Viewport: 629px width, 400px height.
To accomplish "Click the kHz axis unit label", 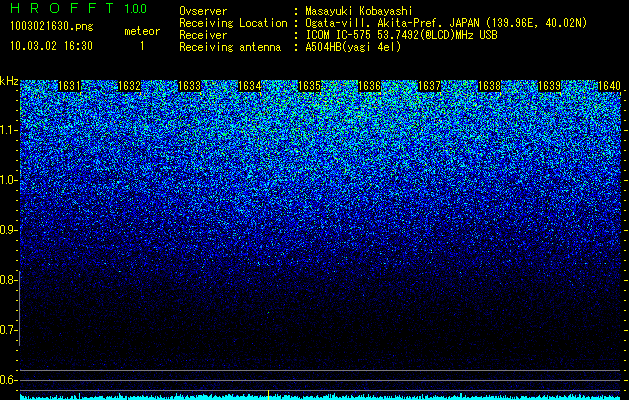I will click(x=9, y=81).
